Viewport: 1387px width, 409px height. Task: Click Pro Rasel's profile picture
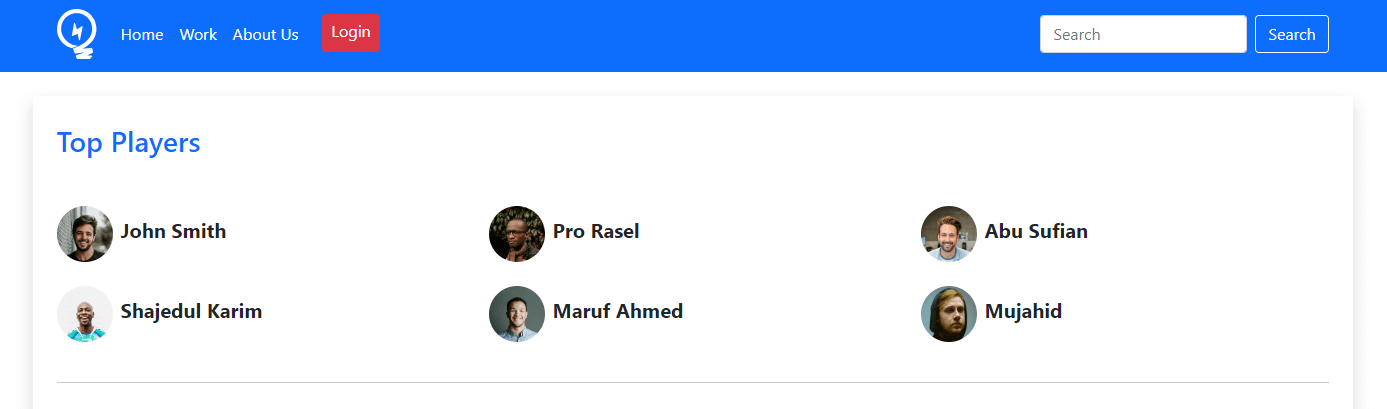point(517,234)
